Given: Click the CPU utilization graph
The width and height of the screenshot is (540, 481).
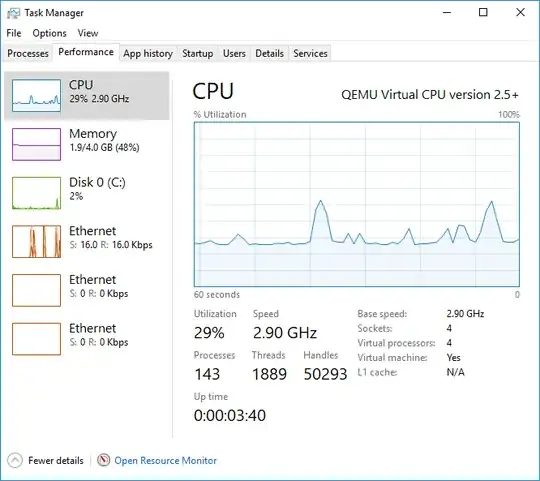Looking at the screenshot, I should click(x=357, y=204).
